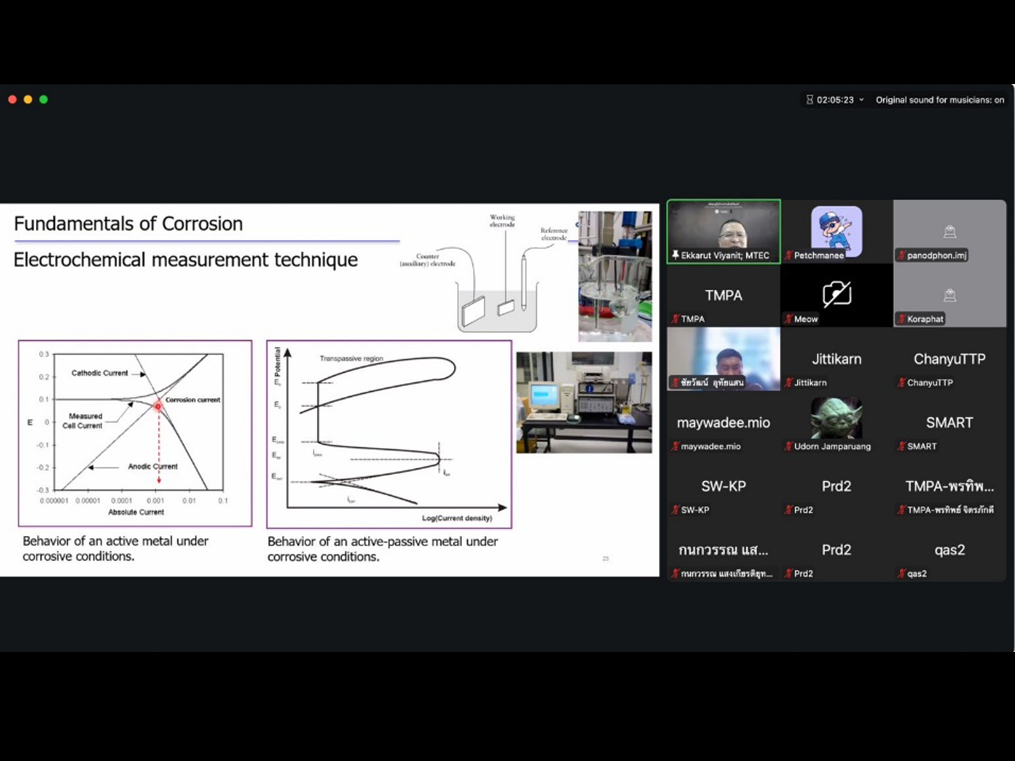Click the placeholder avatar icon on panodphon.imj's tile
The width and height of the screenshot is (1015, 761).
click(949, 231)
